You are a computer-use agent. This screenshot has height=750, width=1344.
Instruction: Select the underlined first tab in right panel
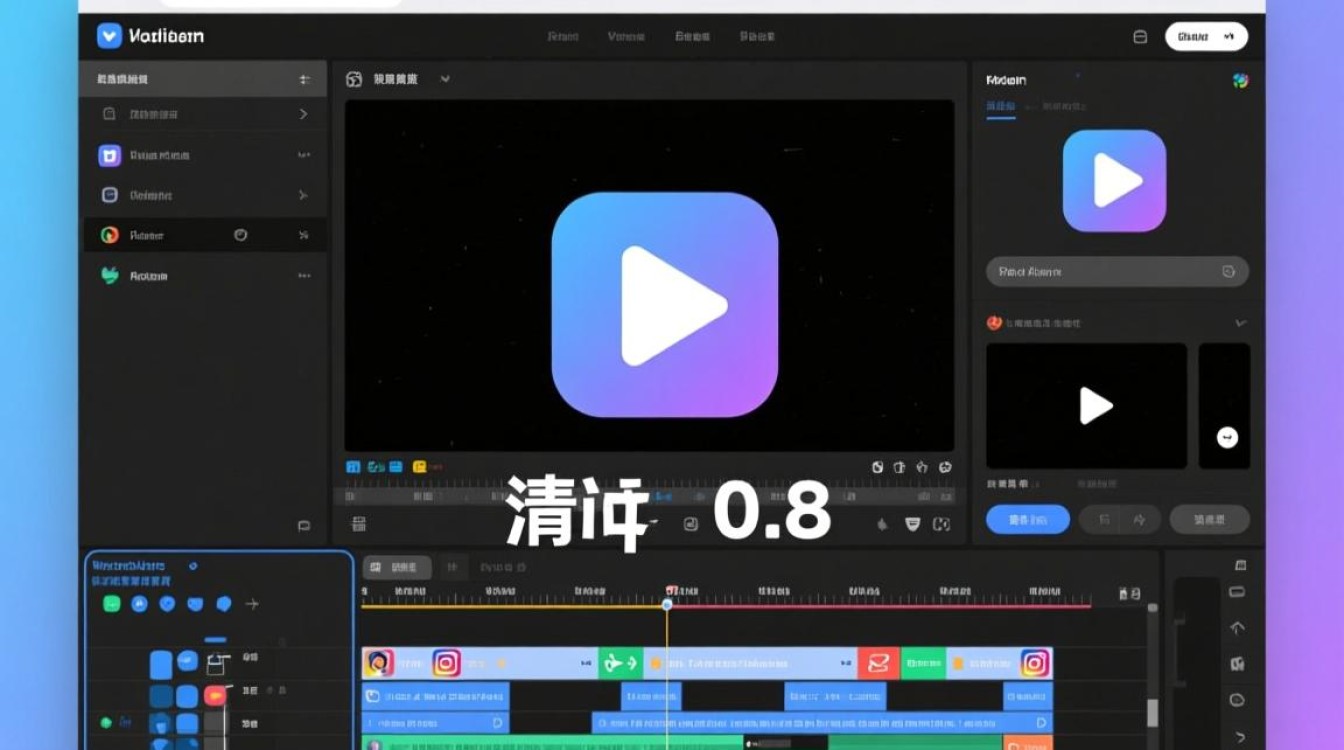tap(1001, 106)
